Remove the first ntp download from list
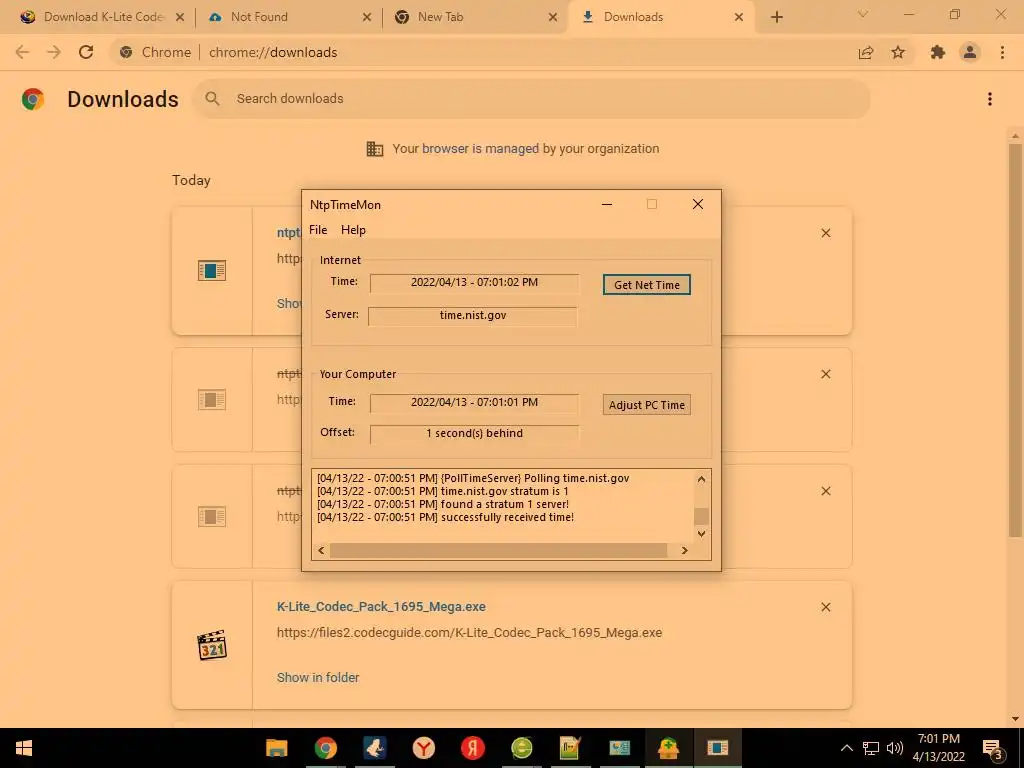Viewport: 1024px width, 768px height. pos(825,233)
